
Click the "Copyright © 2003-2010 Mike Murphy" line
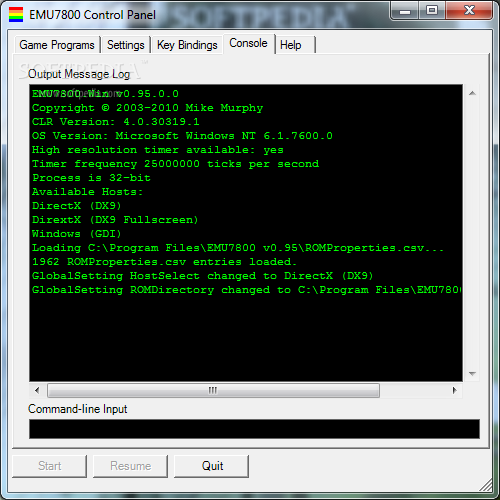[147, 108]
